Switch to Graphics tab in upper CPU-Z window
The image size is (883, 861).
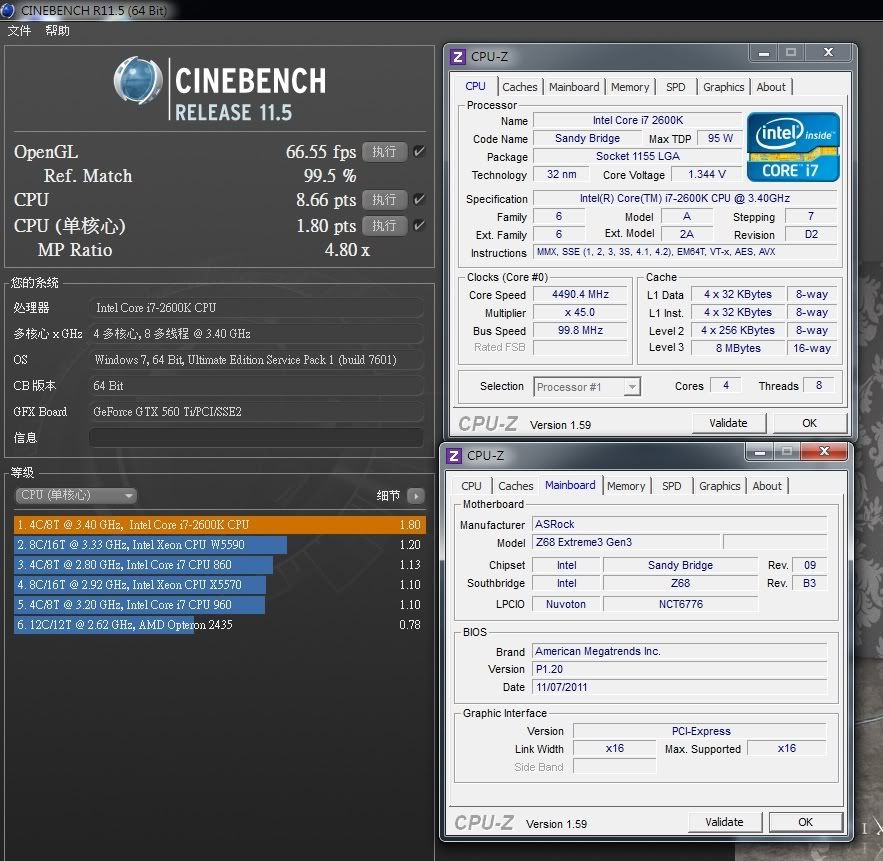tap(724, 87)
